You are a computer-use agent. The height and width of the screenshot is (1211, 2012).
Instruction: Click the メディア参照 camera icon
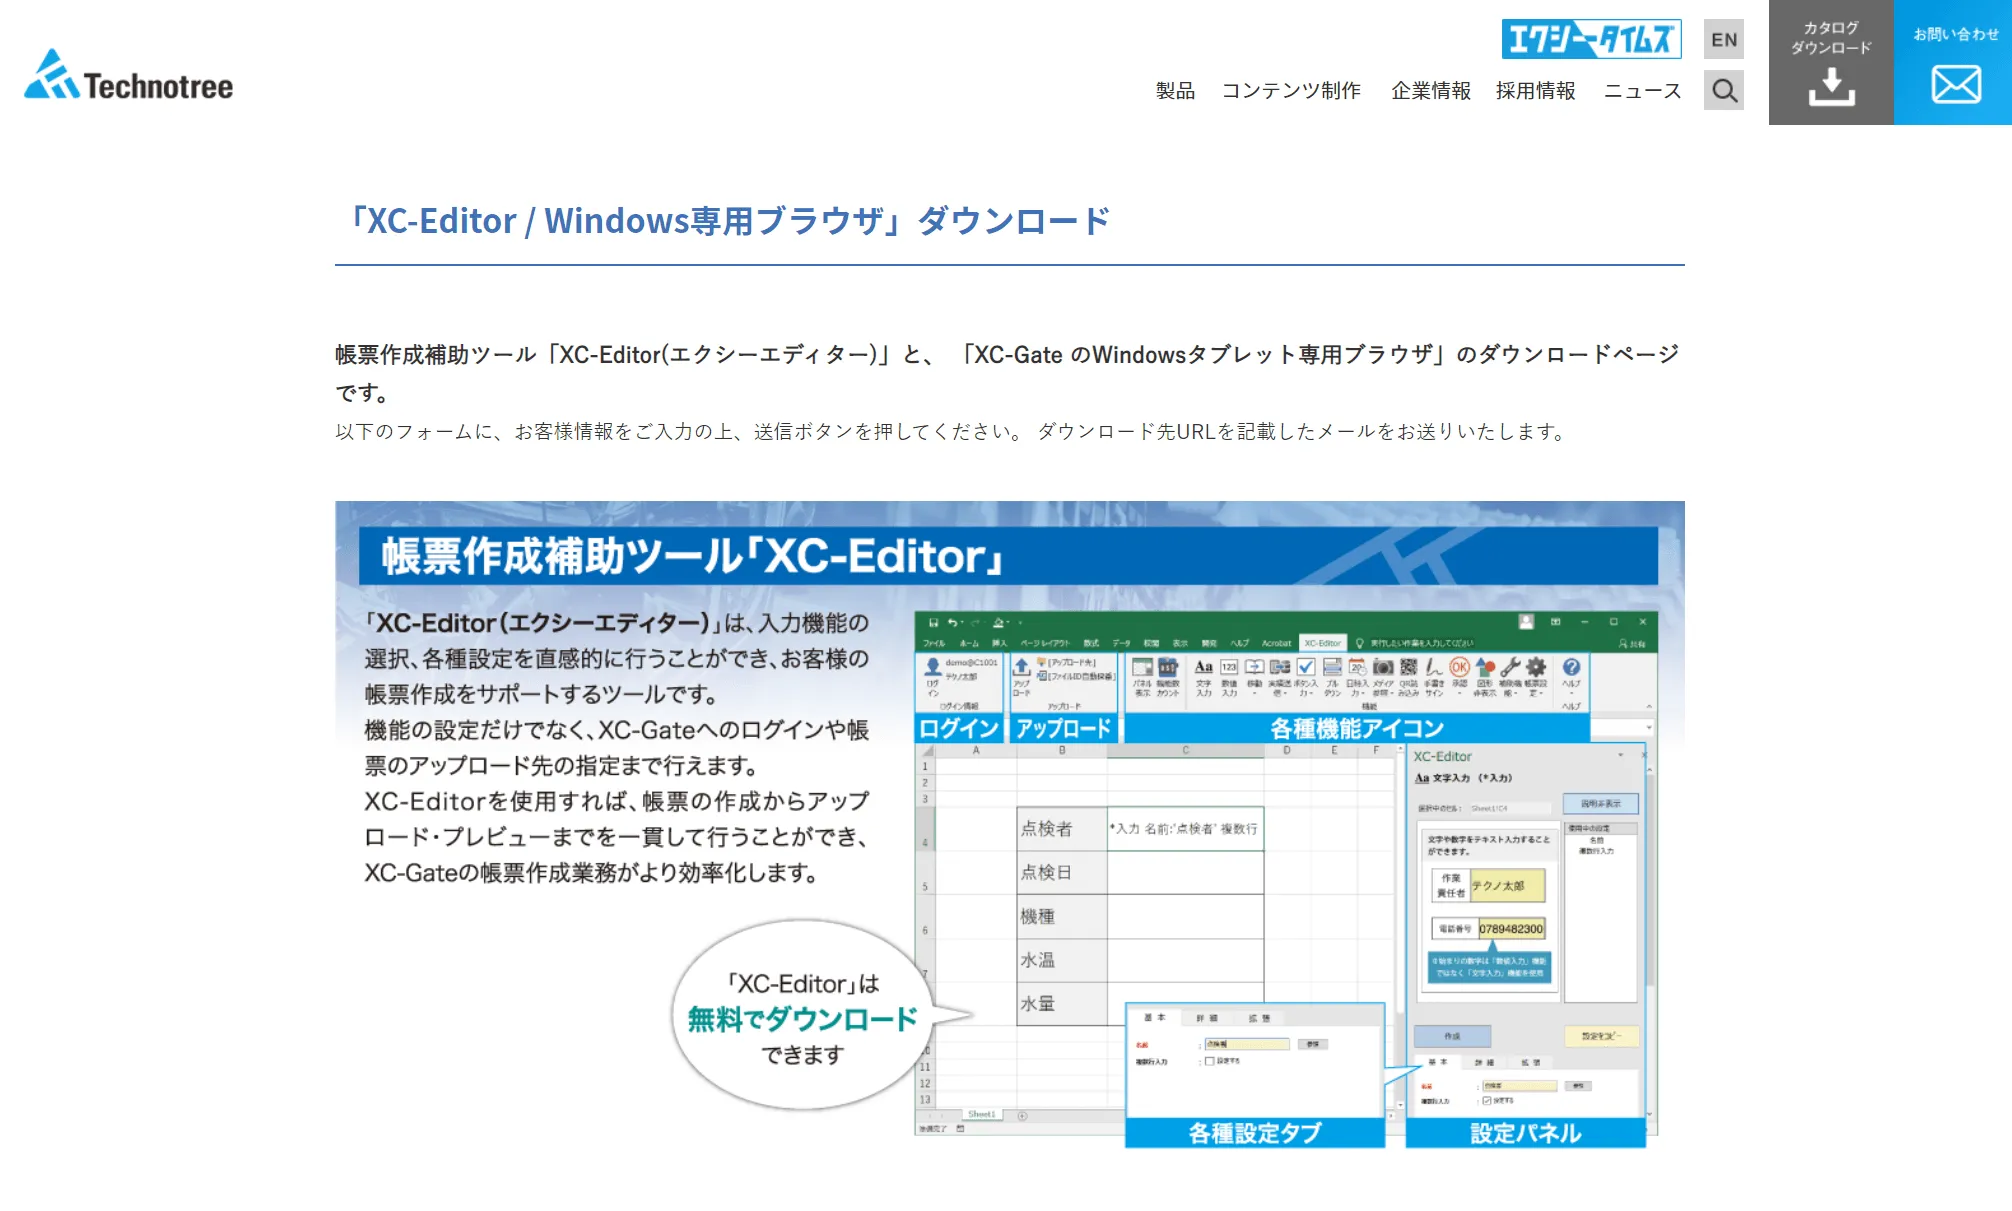click(x=1383, y=668)
